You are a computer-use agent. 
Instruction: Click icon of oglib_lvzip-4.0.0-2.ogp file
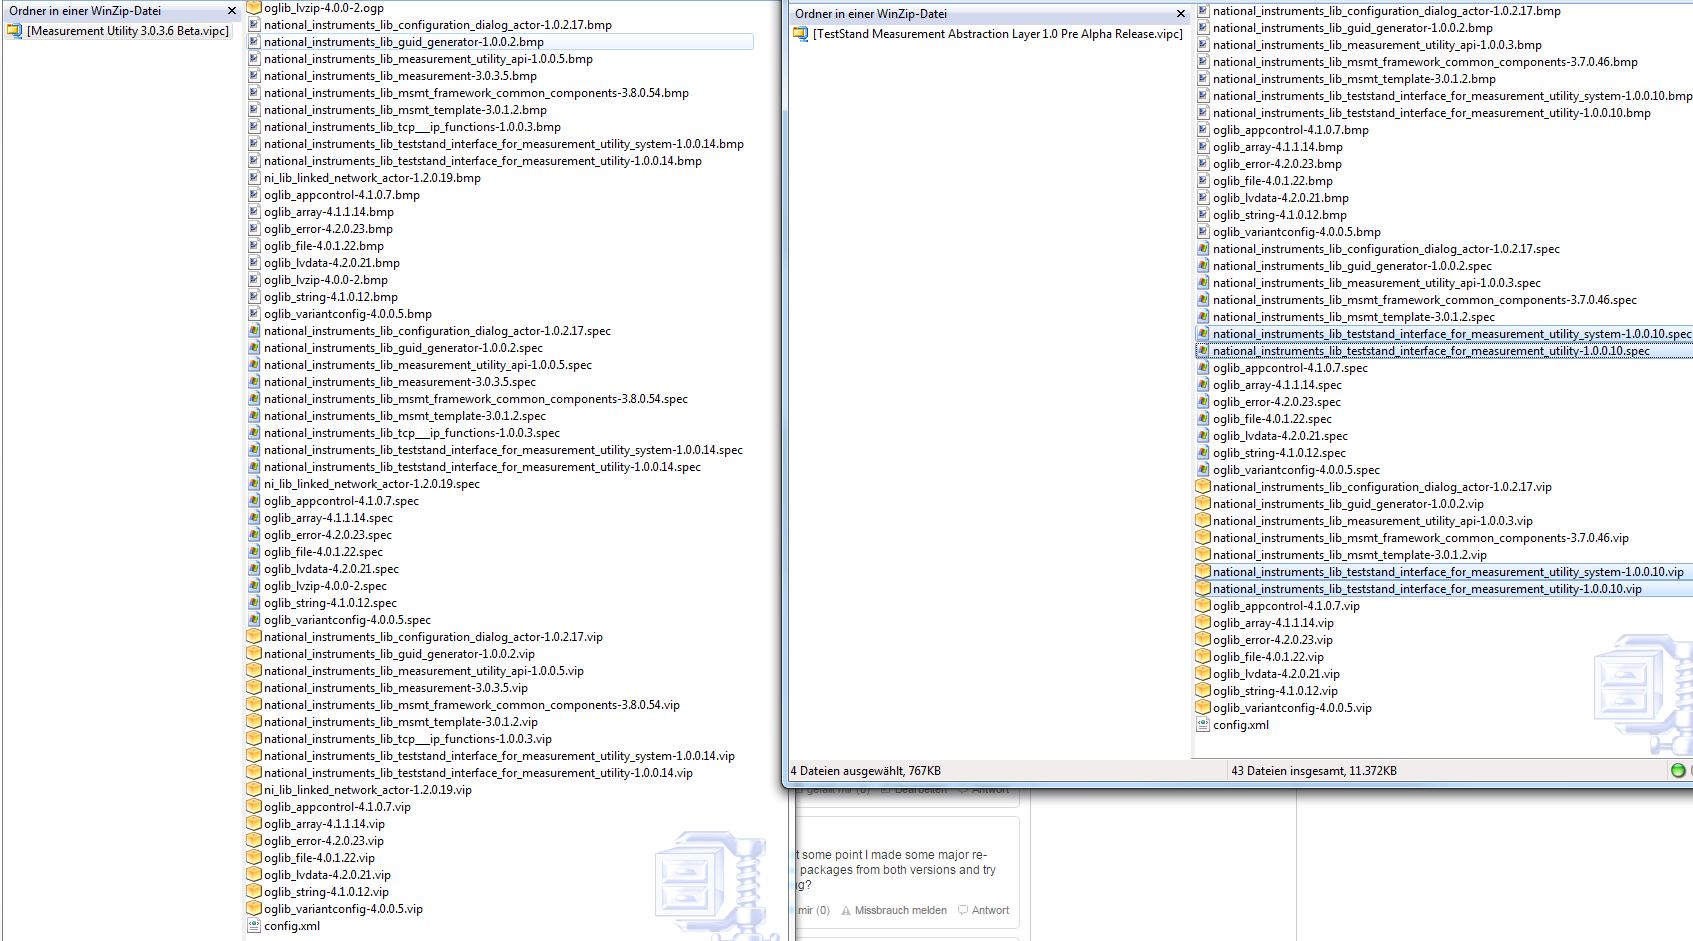[x=254, y=8]
